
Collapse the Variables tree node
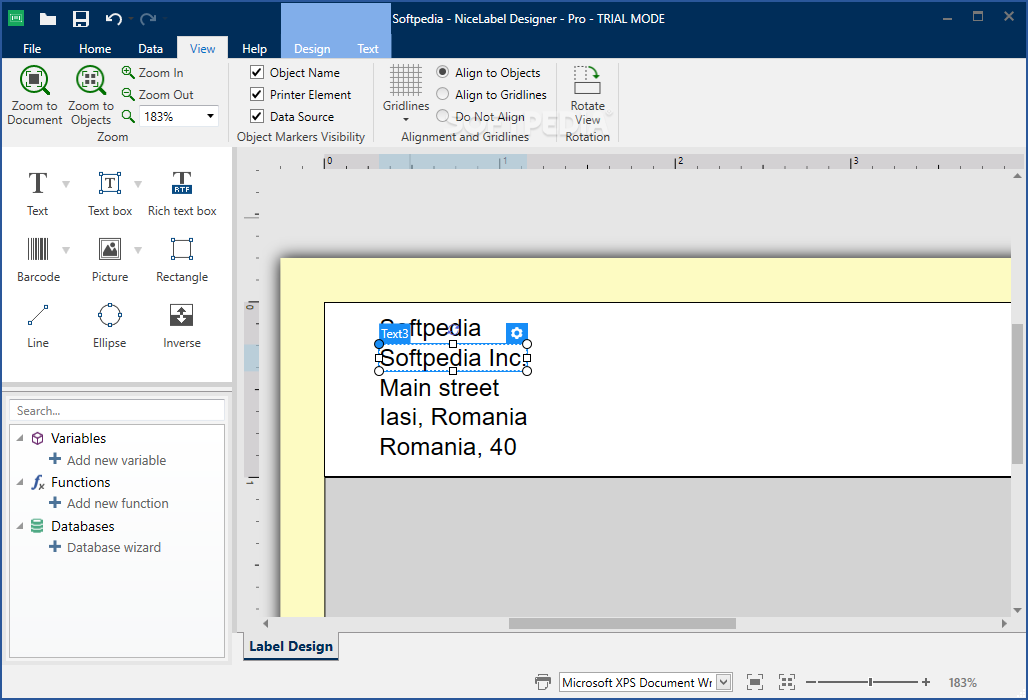coord(20,438)
